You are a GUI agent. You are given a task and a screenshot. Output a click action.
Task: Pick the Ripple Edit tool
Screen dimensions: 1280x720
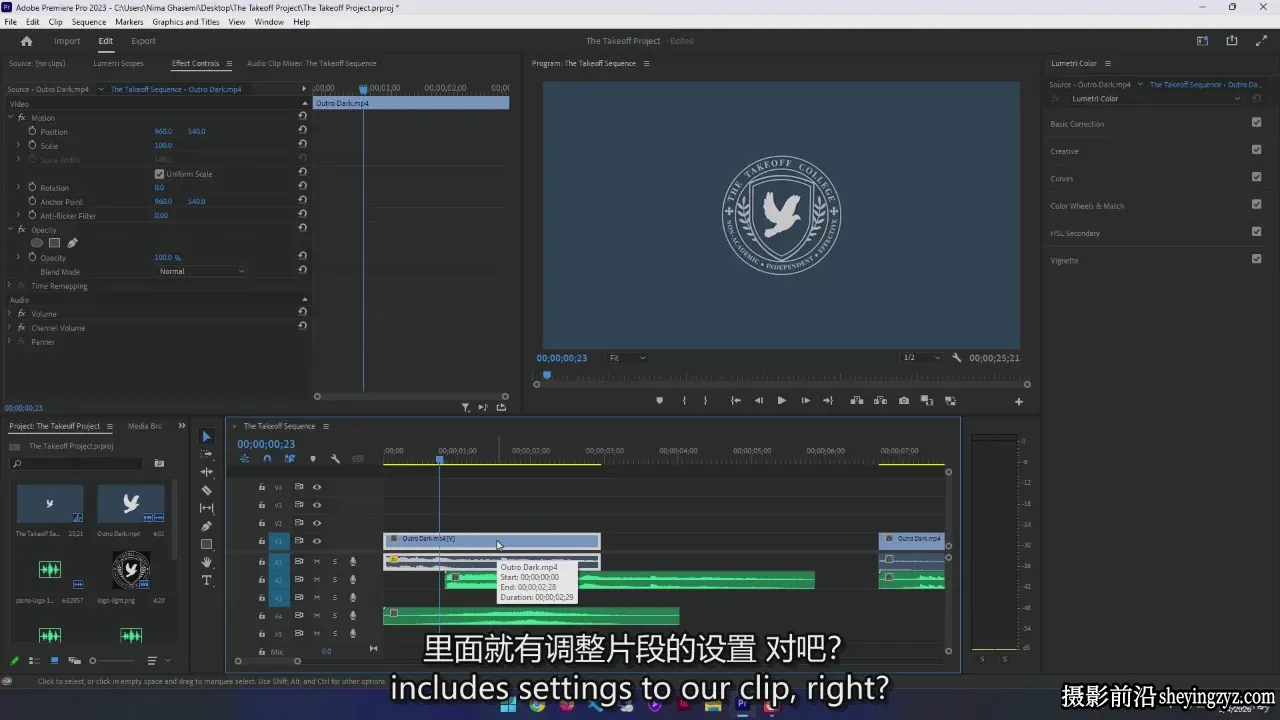pyautogui.click(x=207, y=472)
